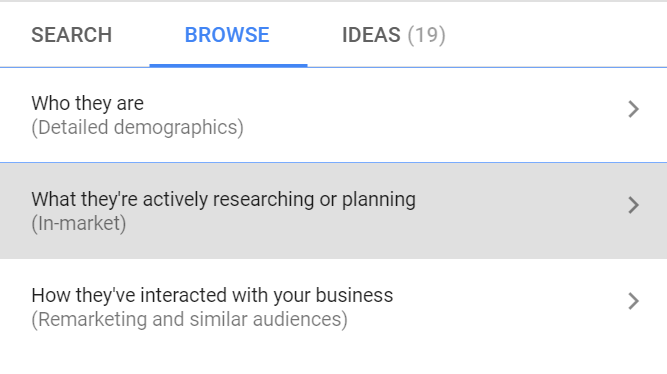Open What they're actively researching or planning
667x374 pixels.
334,211
